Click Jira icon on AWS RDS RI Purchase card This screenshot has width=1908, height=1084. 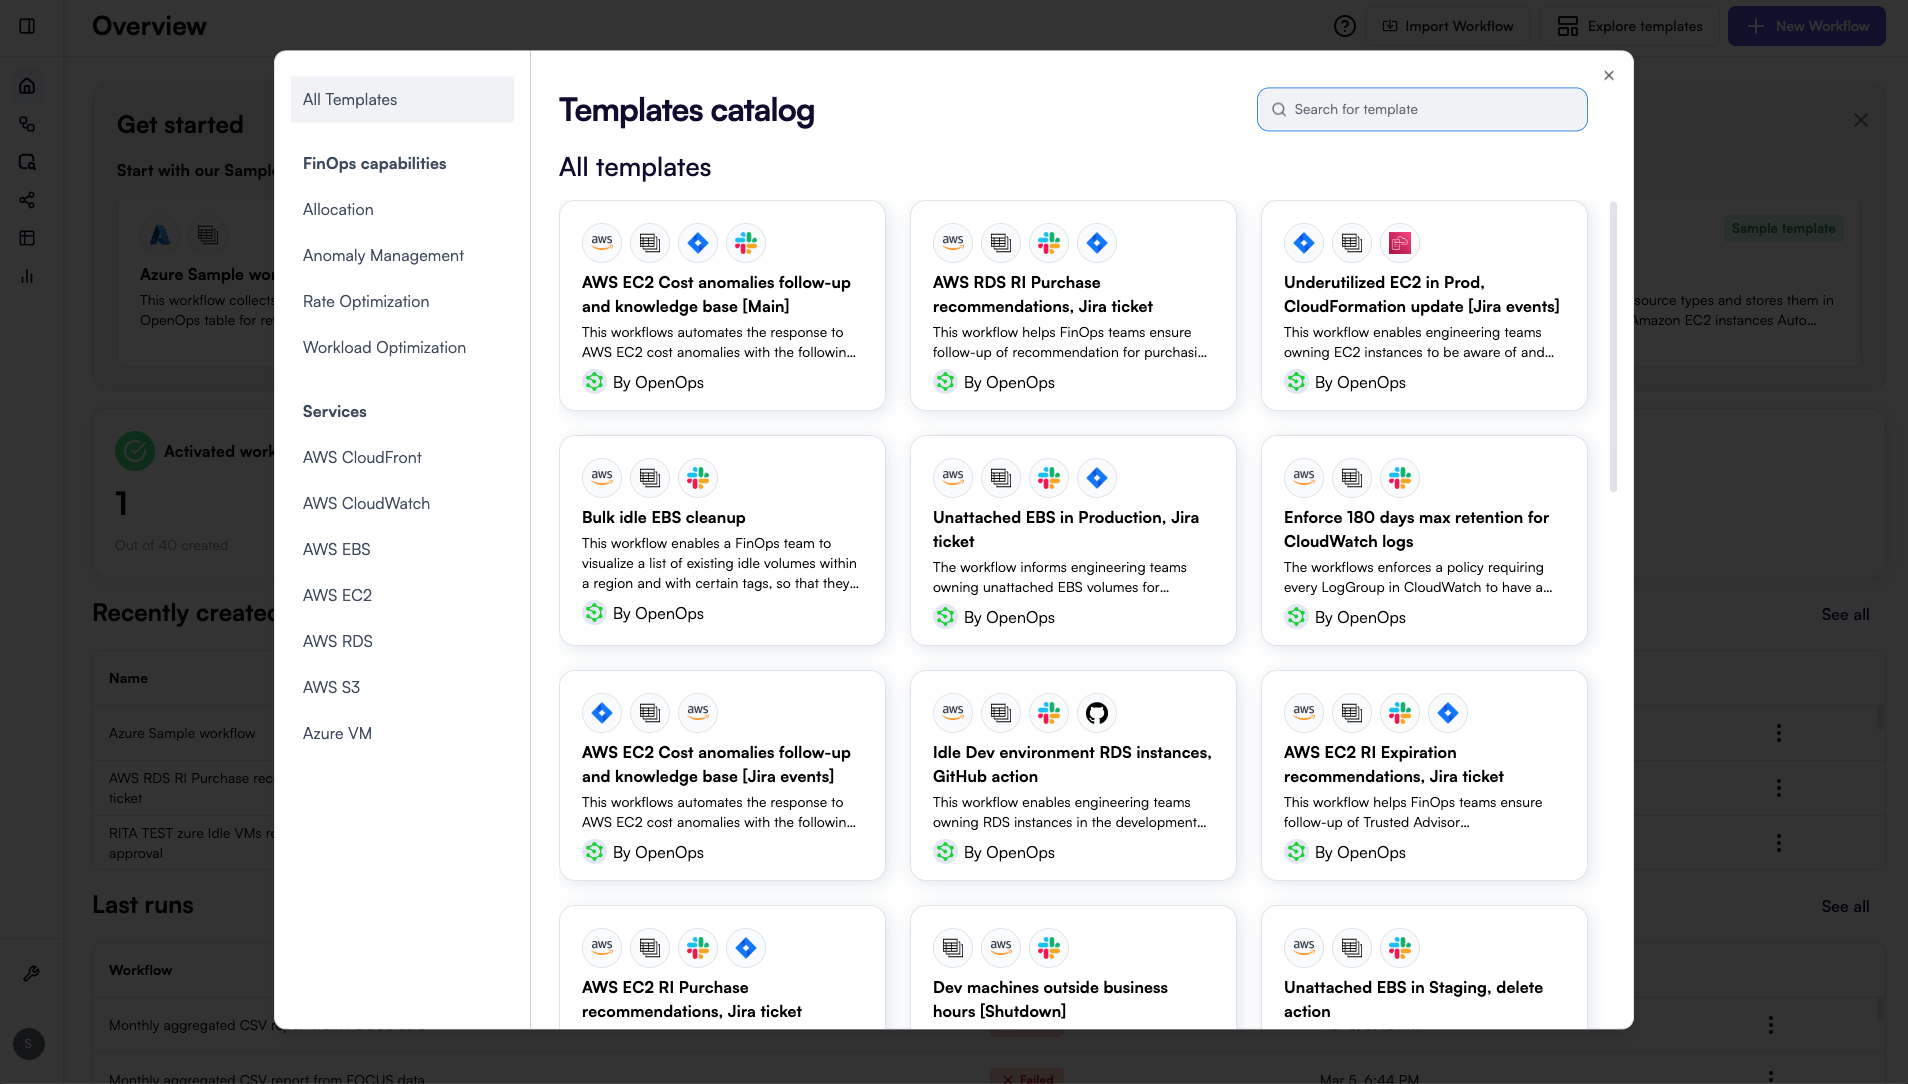pos(1097,243)
